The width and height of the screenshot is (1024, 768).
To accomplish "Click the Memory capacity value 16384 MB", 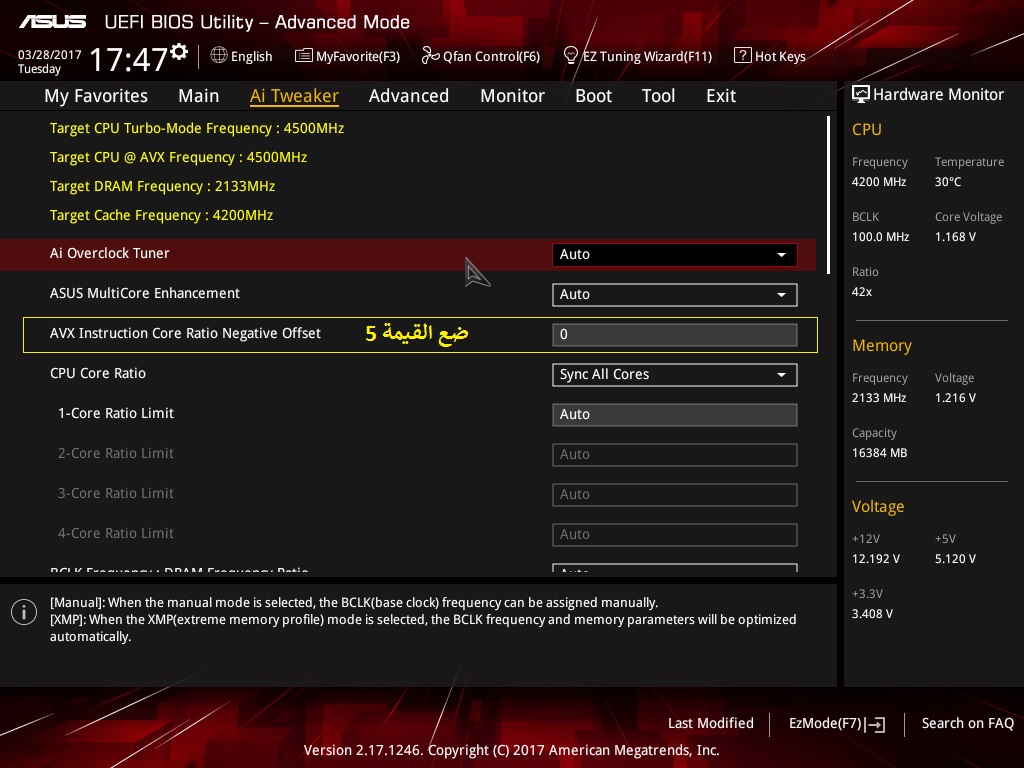I will coord(879,453).
